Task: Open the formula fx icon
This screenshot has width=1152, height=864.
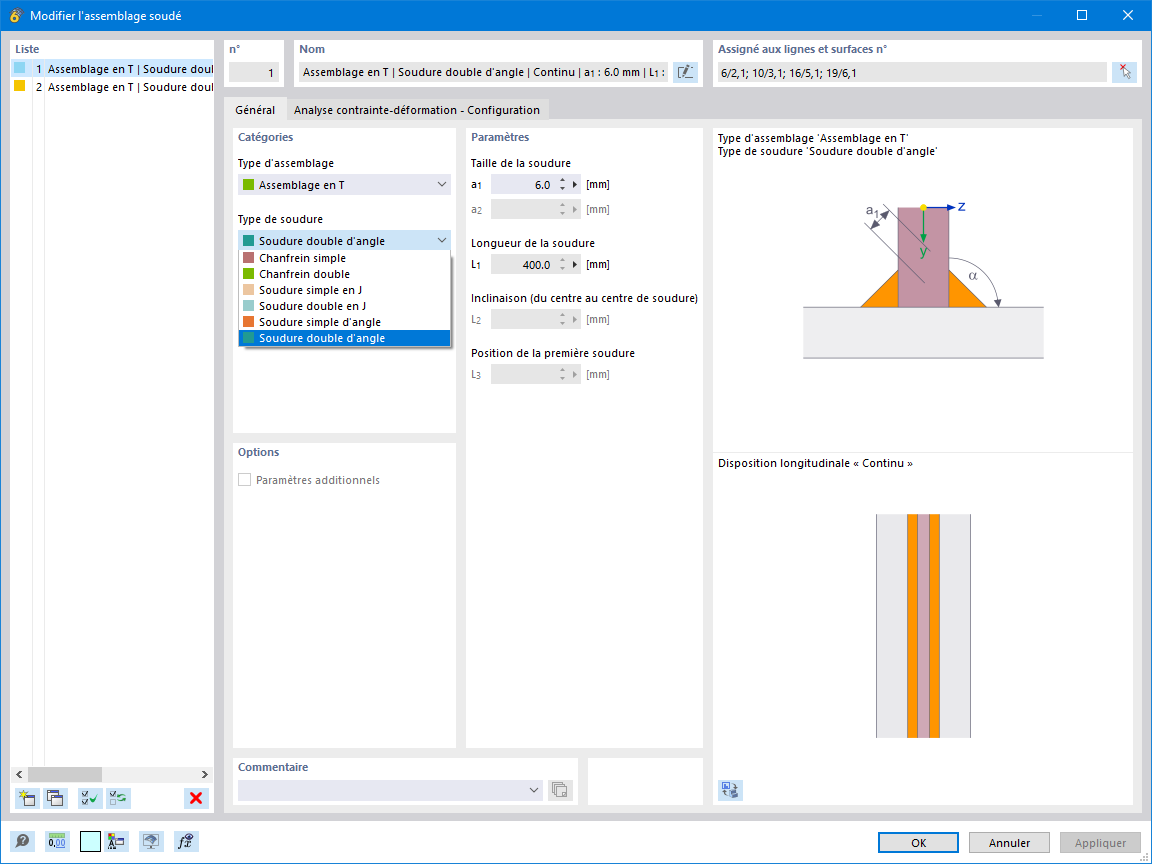Action: (x=186, y=841)
